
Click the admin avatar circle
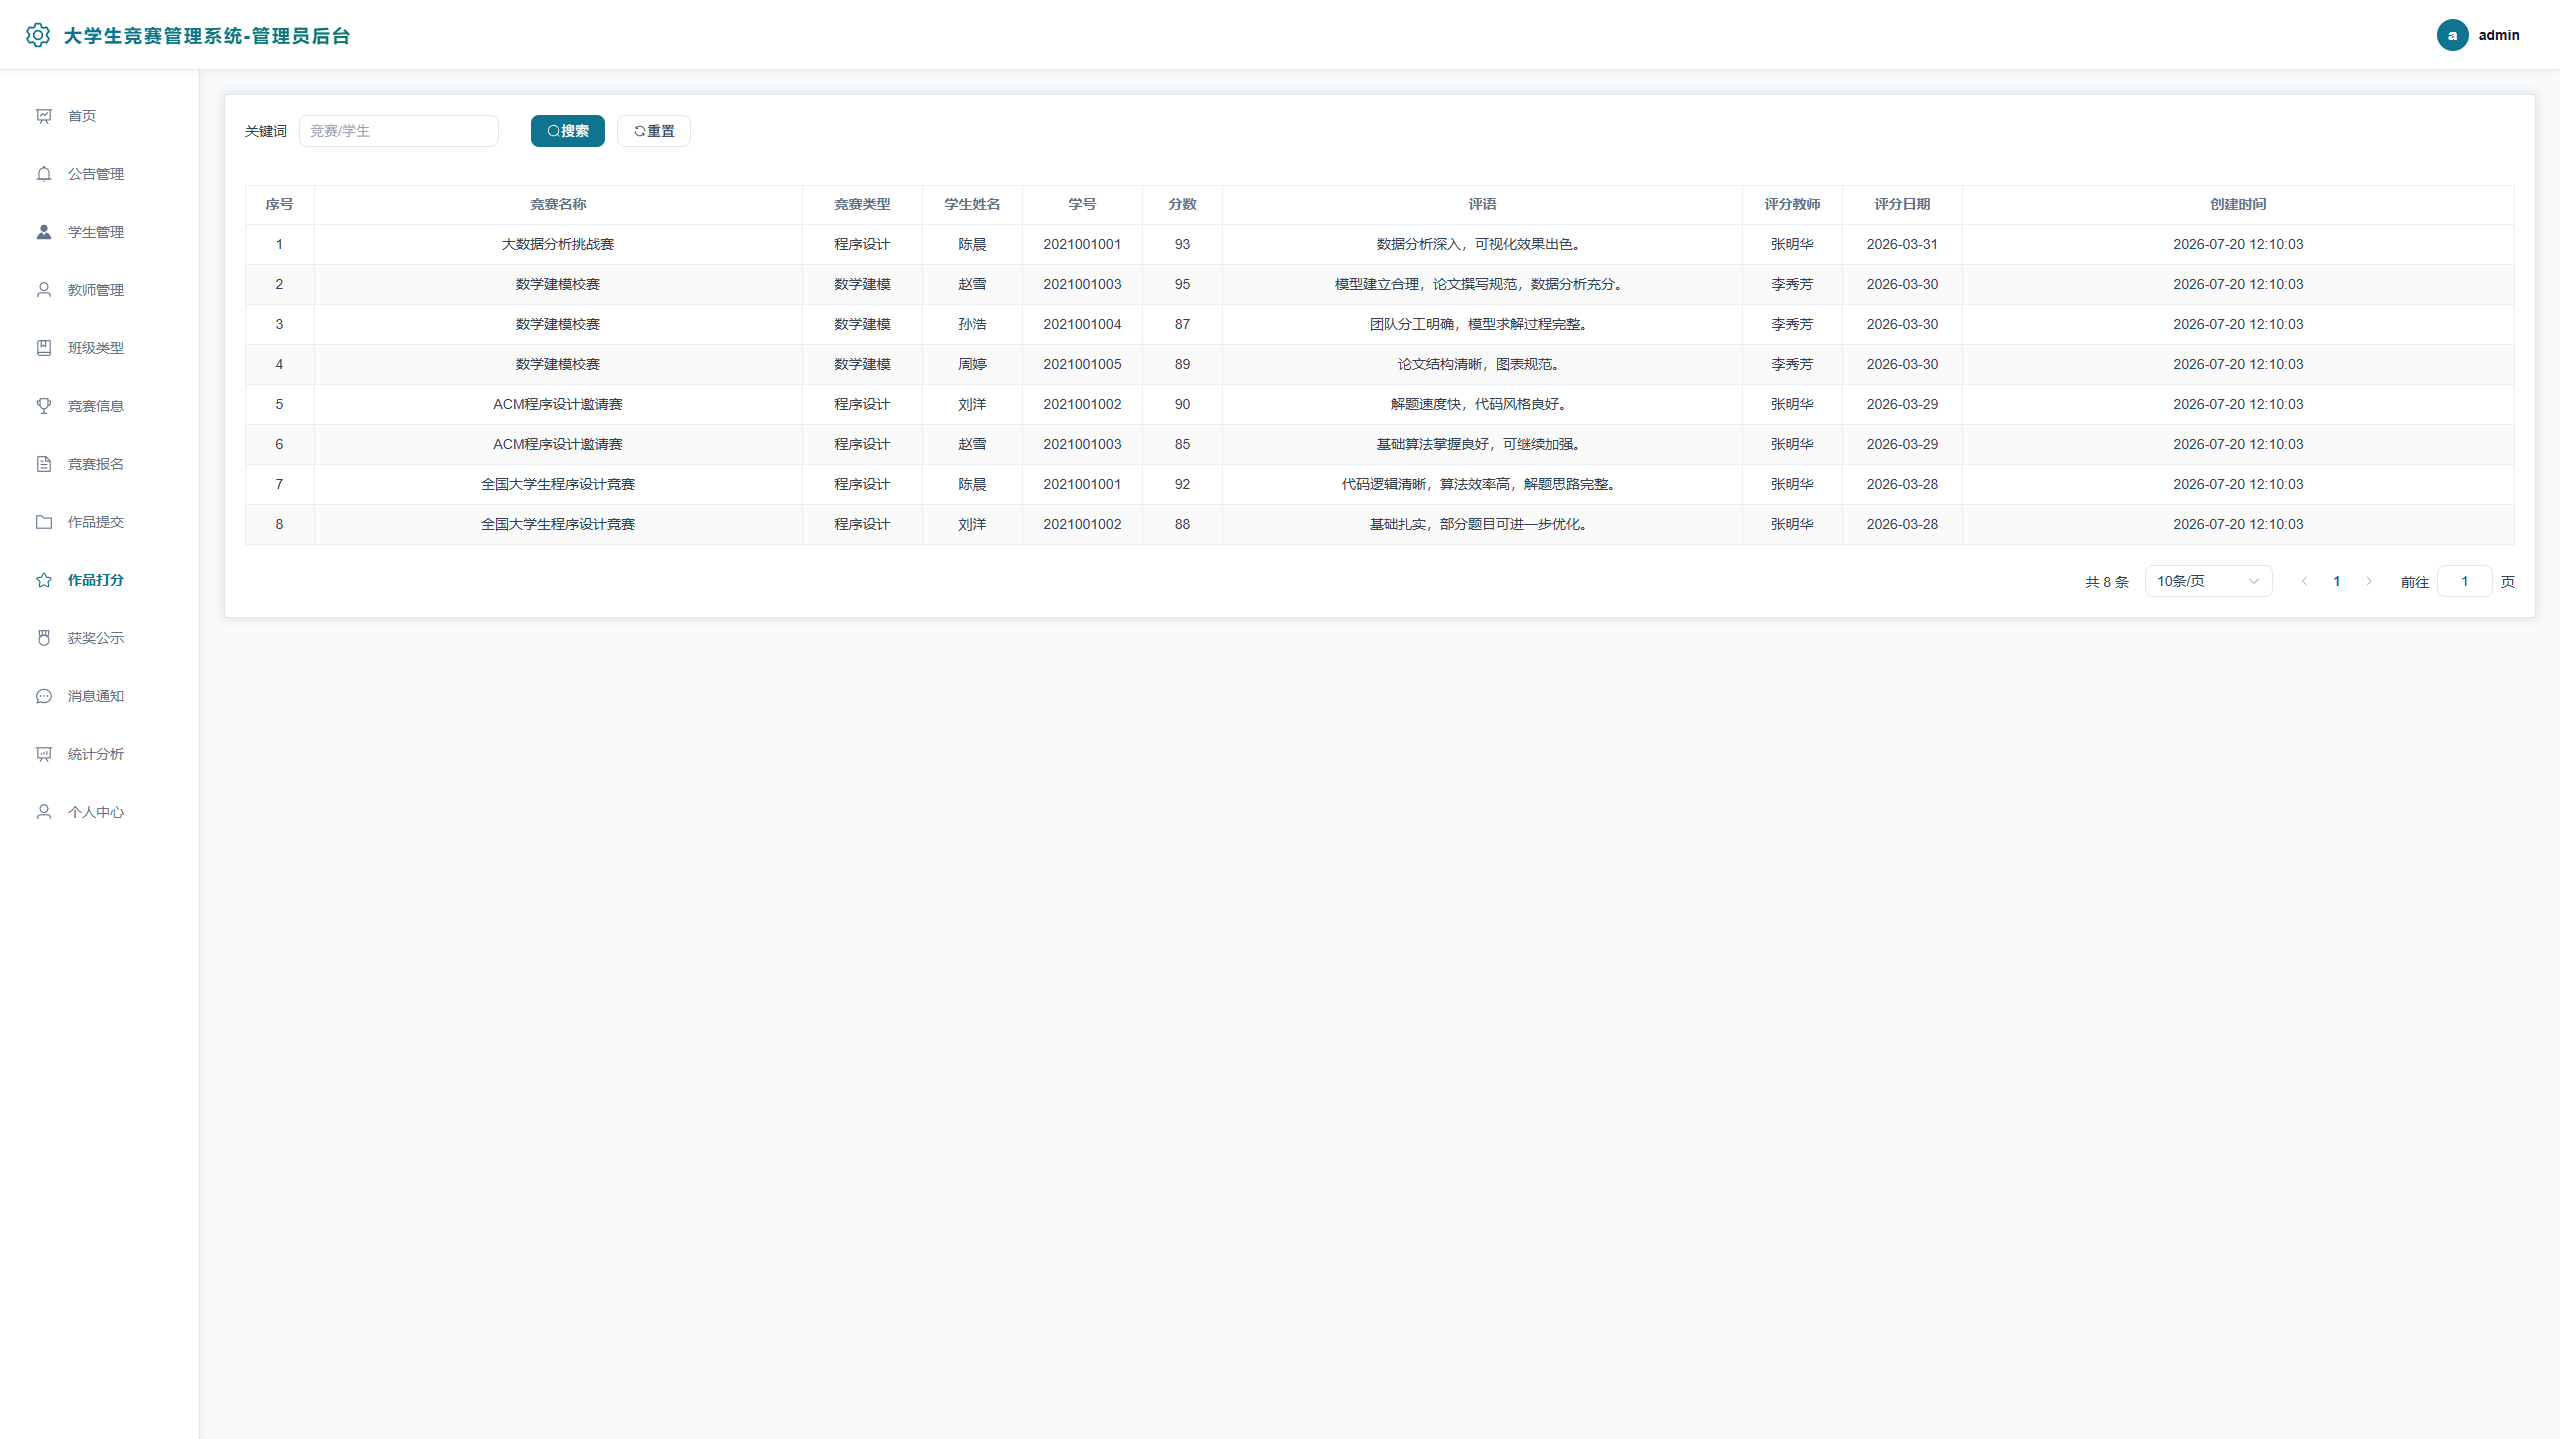click(2452, 35)
